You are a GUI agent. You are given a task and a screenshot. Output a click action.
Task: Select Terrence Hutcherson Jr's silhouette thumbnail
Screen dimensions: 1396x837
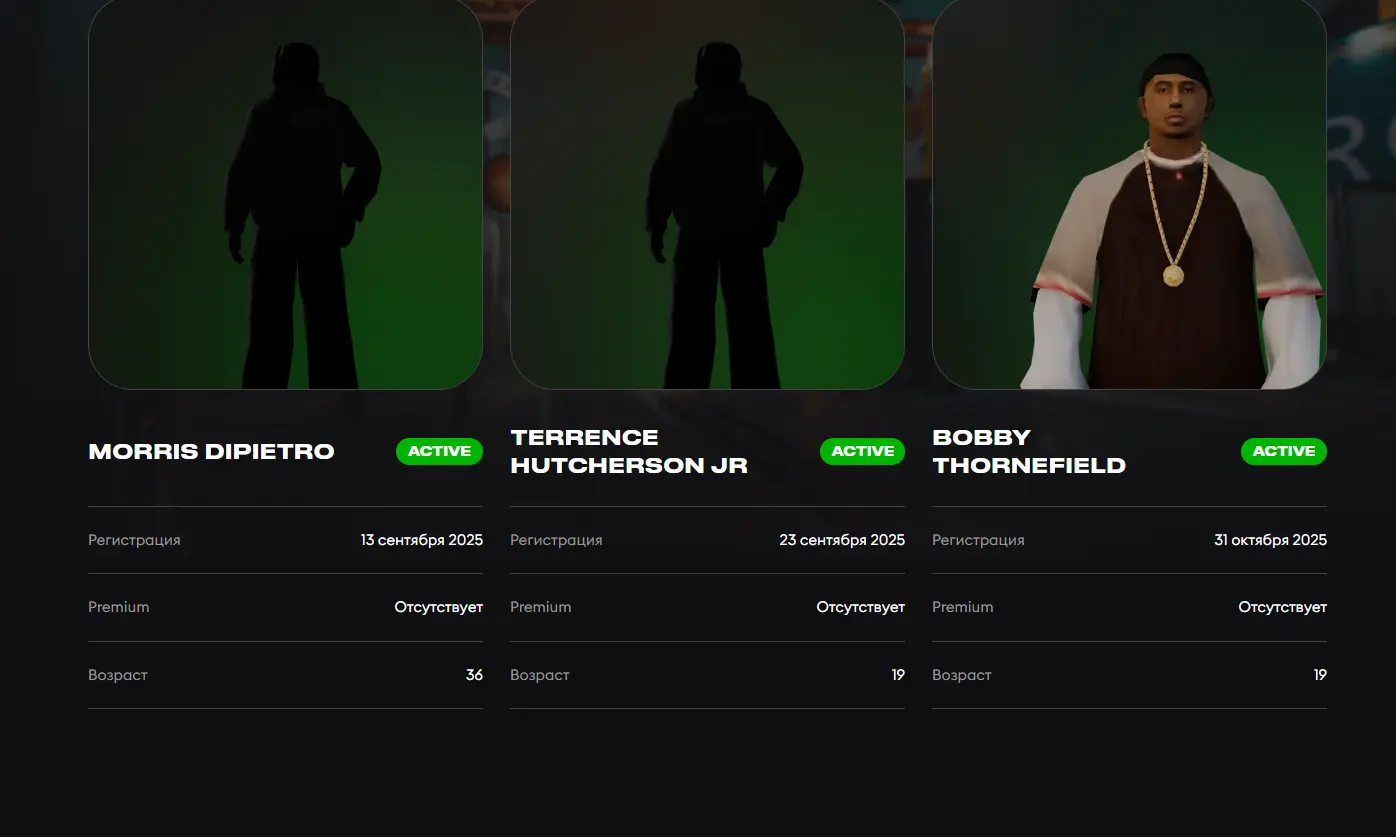pyautogui.click(x=707, y=195)
